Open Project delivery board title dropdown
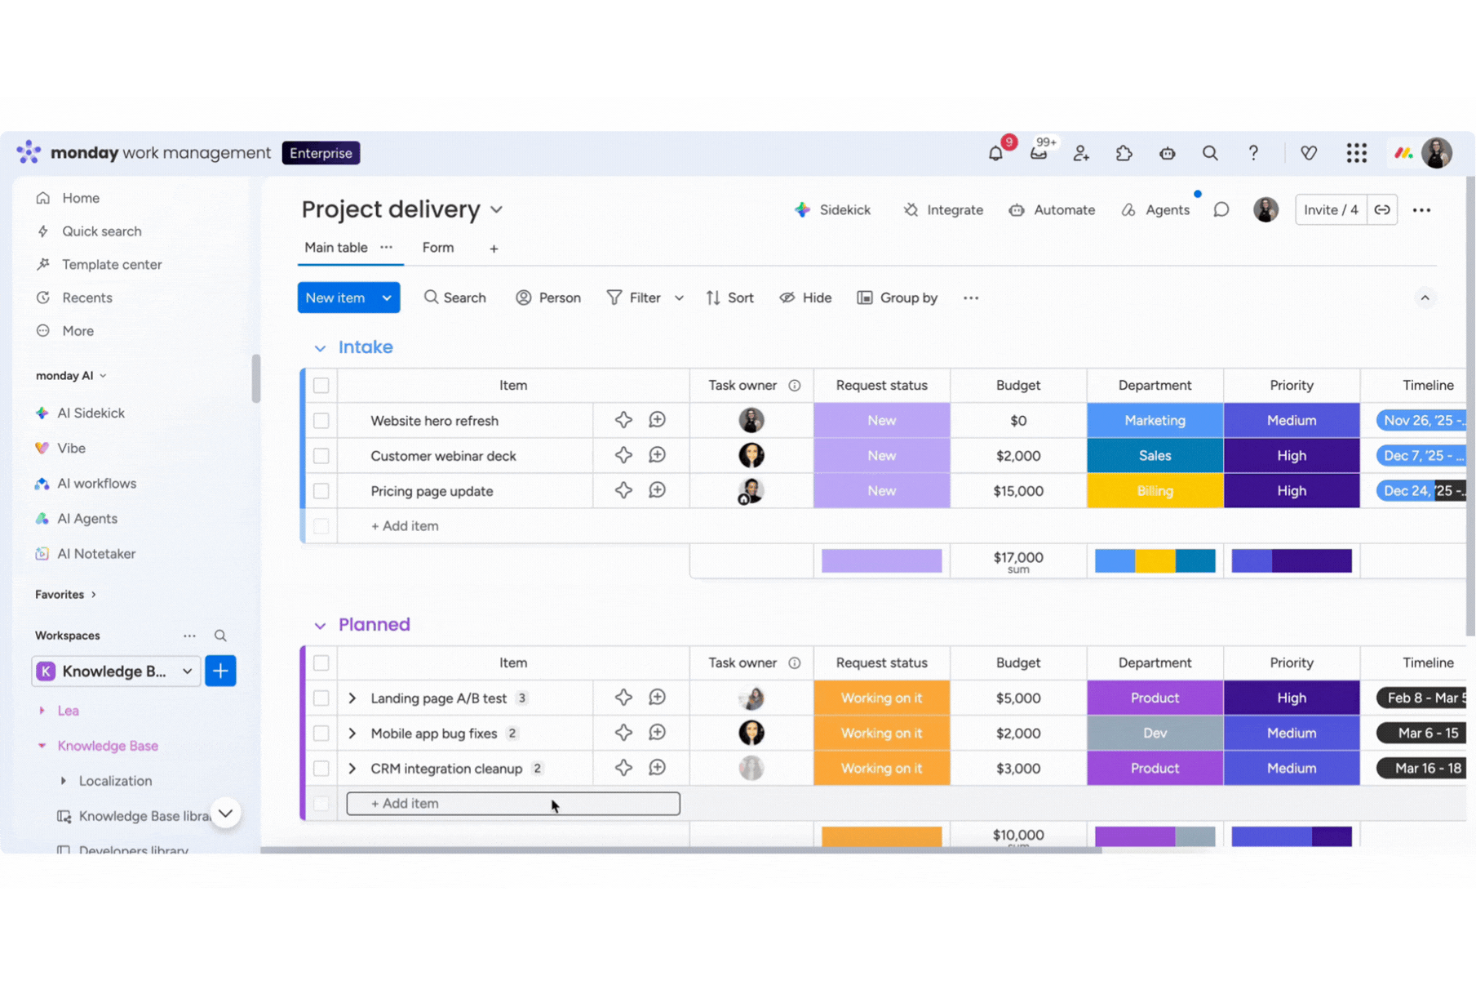1480x987 pixels. tap(497, 210)
